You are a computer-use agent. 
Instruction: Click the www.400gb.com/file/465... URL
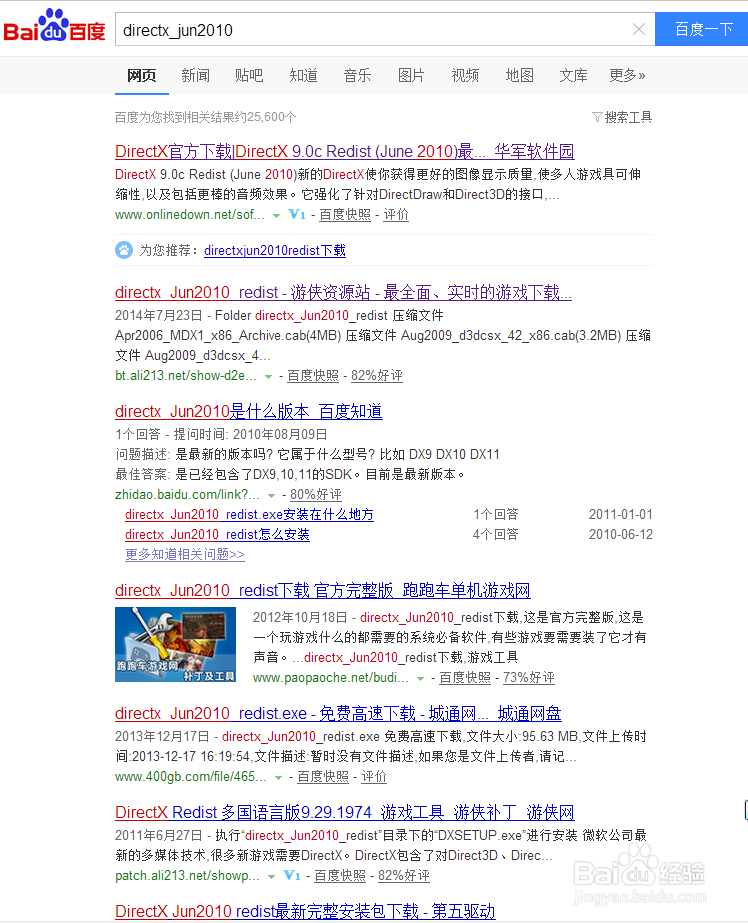pyautogui.click(x=191, y=777)
